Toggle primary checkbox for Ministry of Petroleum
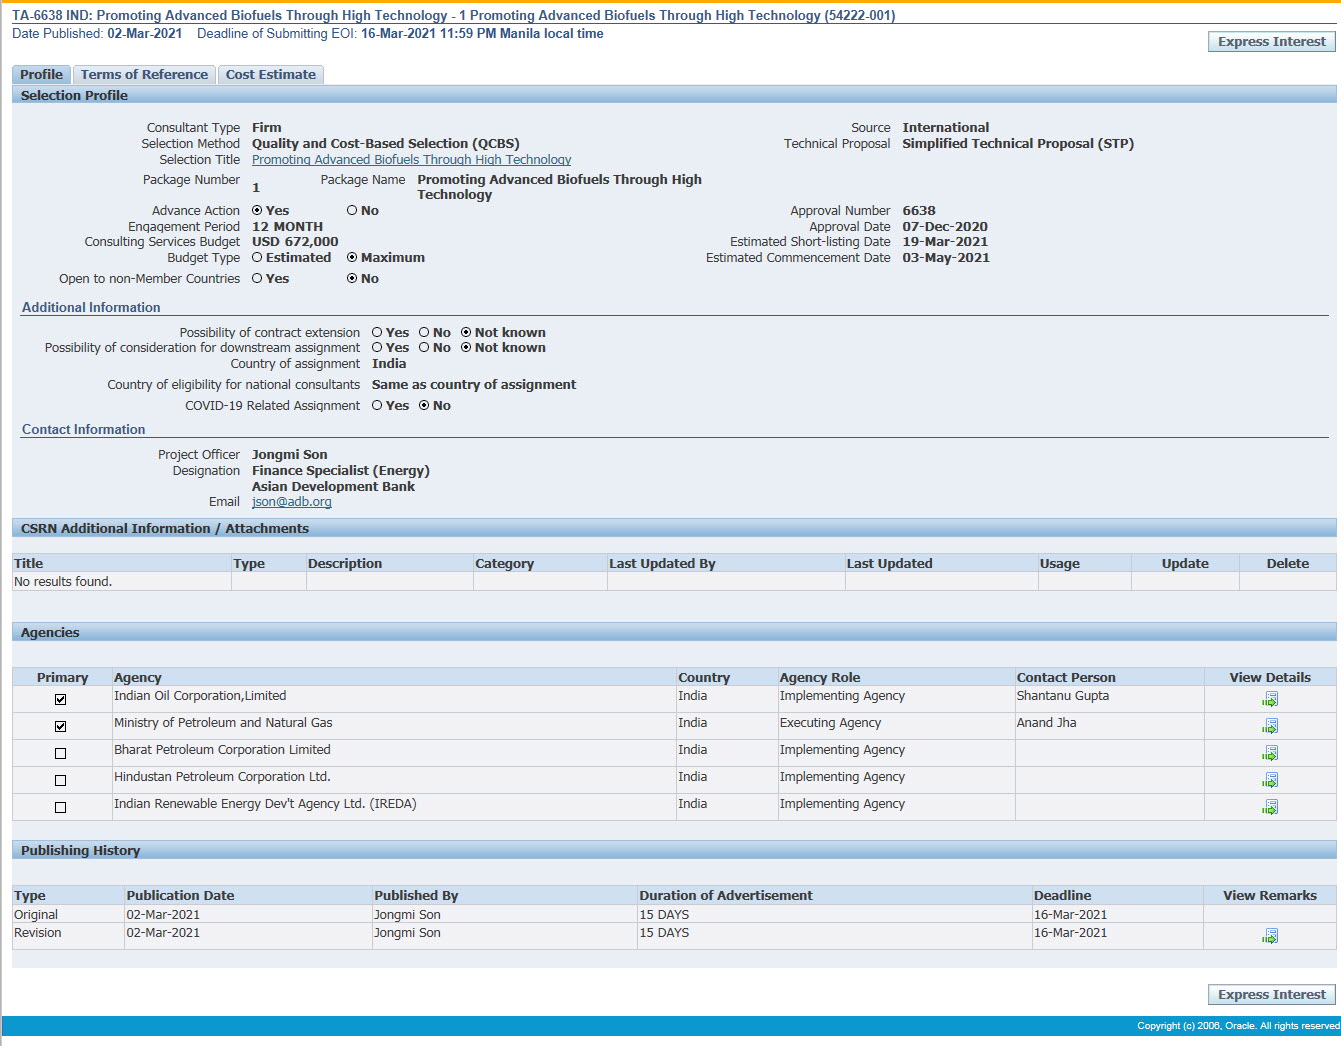Viewport: 1341px width, 1046px height. (x=60, y=726)
